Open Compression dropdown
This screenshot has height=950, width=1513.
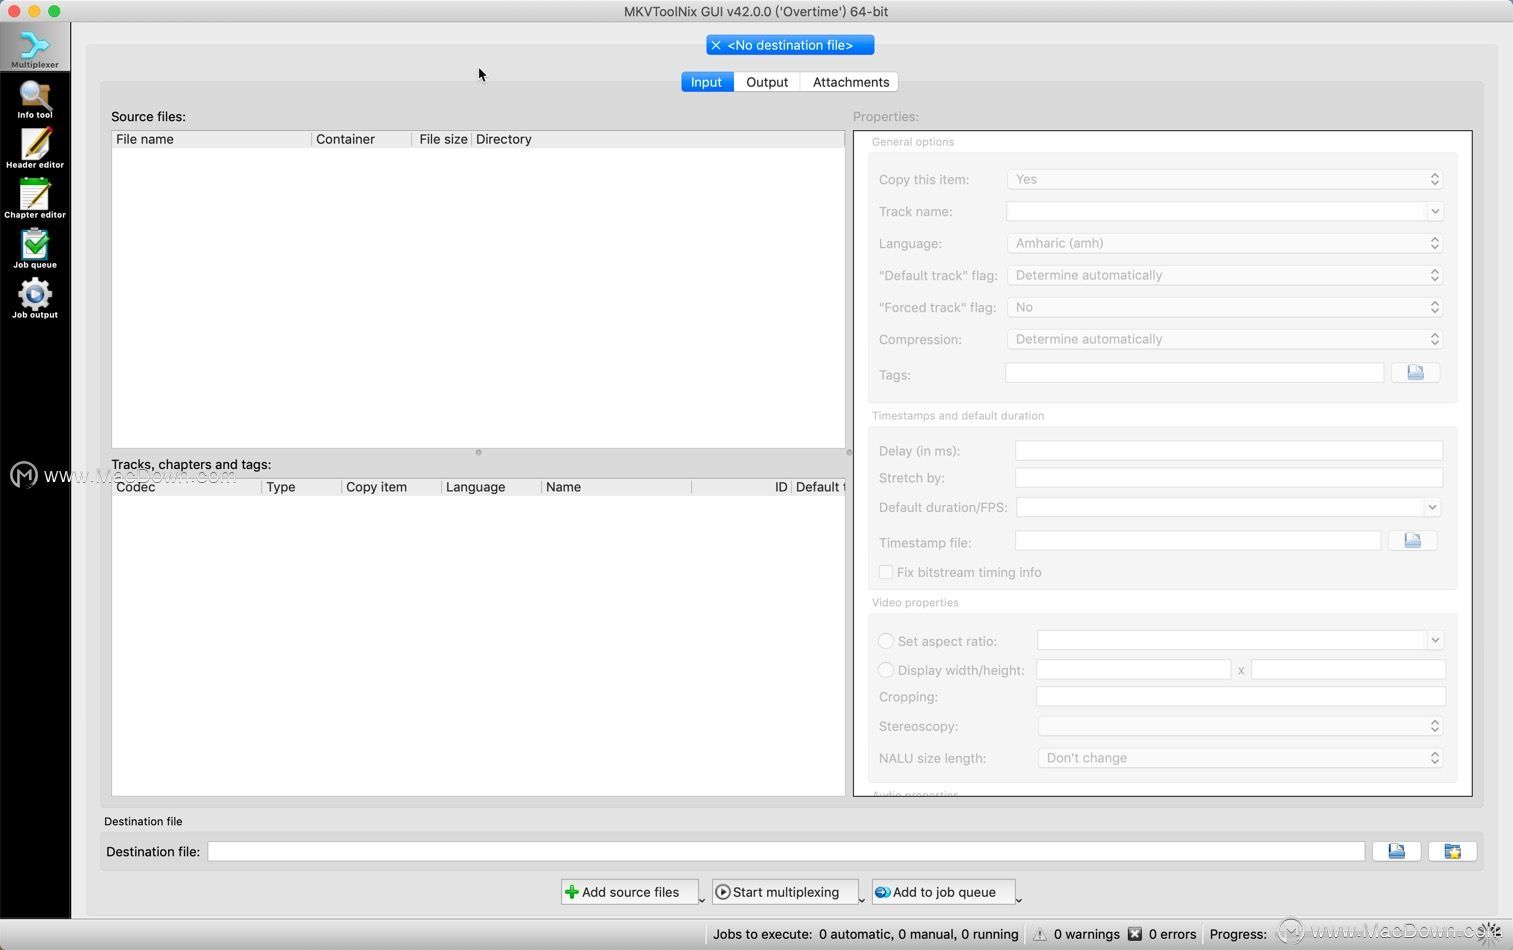[1225, 339]
